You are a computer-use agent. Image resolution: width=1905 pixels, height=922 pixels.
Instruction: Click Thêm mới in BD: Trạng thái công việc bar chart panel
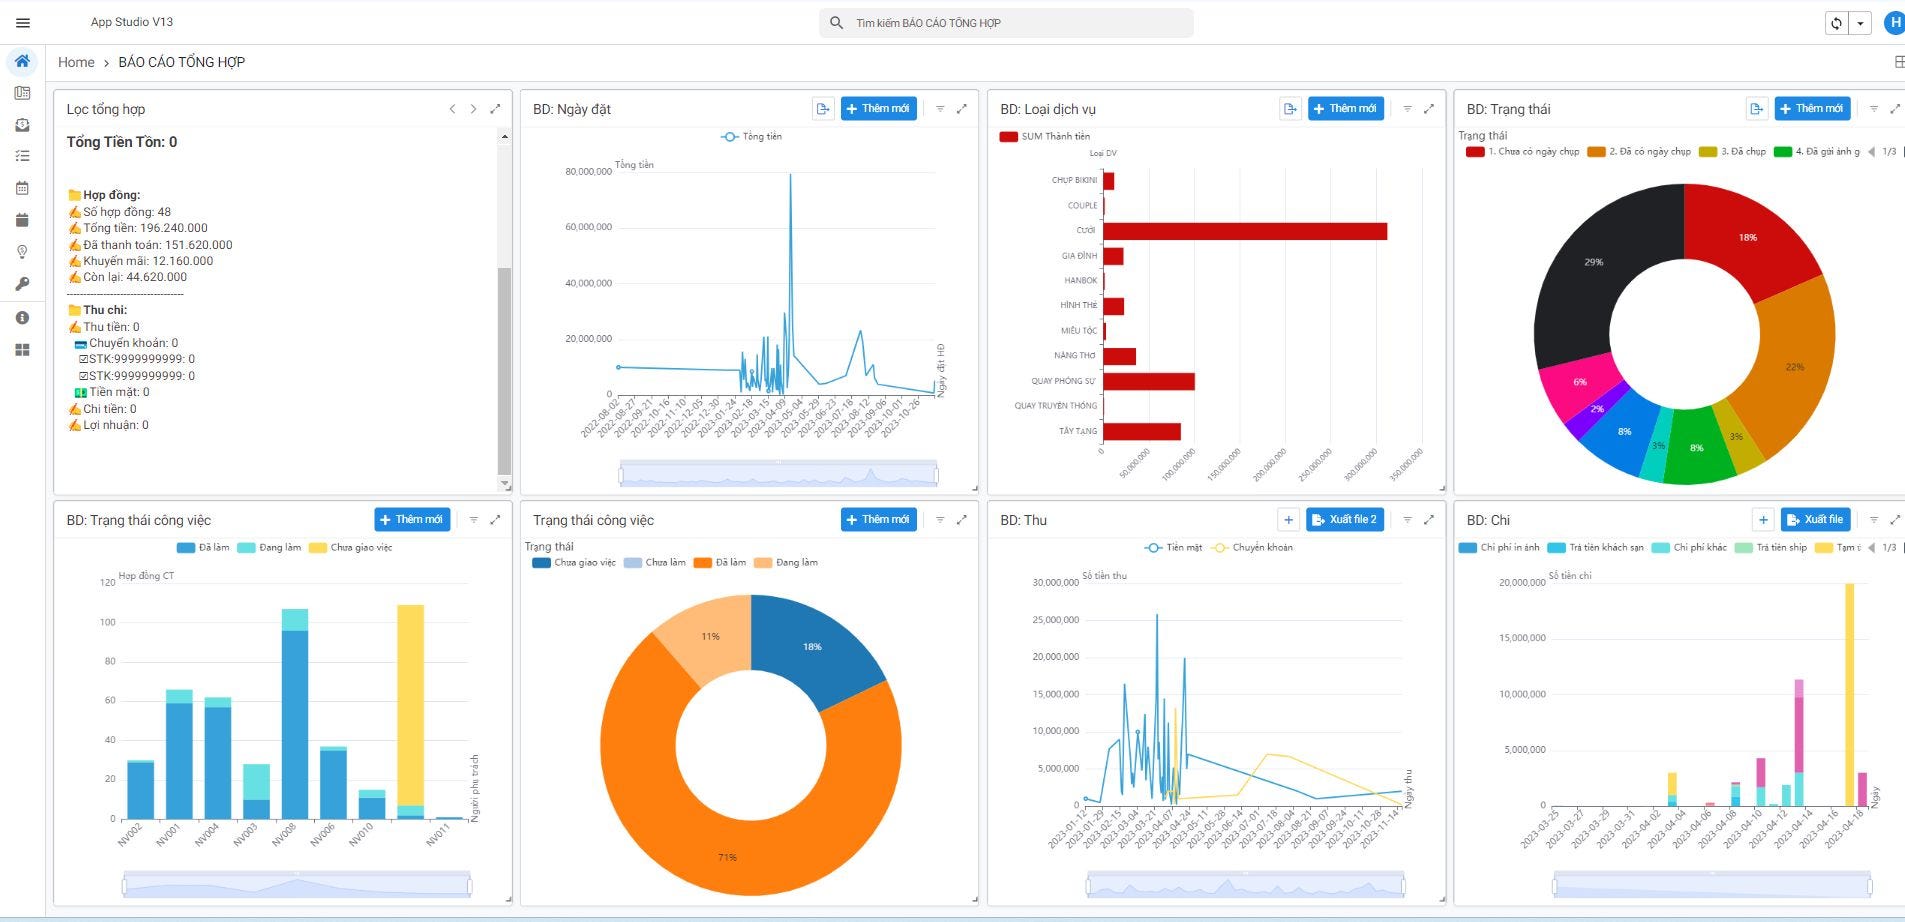pyautogui.click(x=412, y=520)
